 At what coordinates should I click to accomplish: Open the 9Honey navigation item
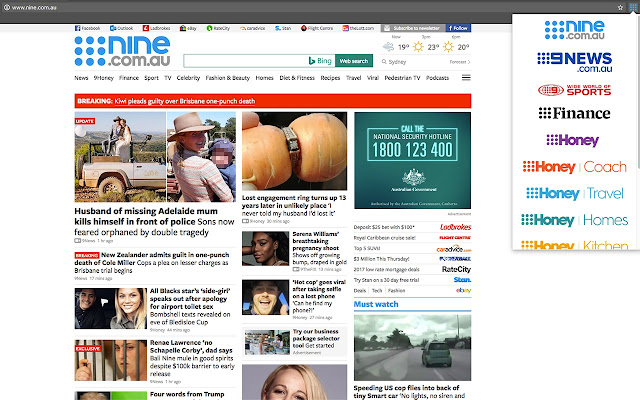click(104, 78)
